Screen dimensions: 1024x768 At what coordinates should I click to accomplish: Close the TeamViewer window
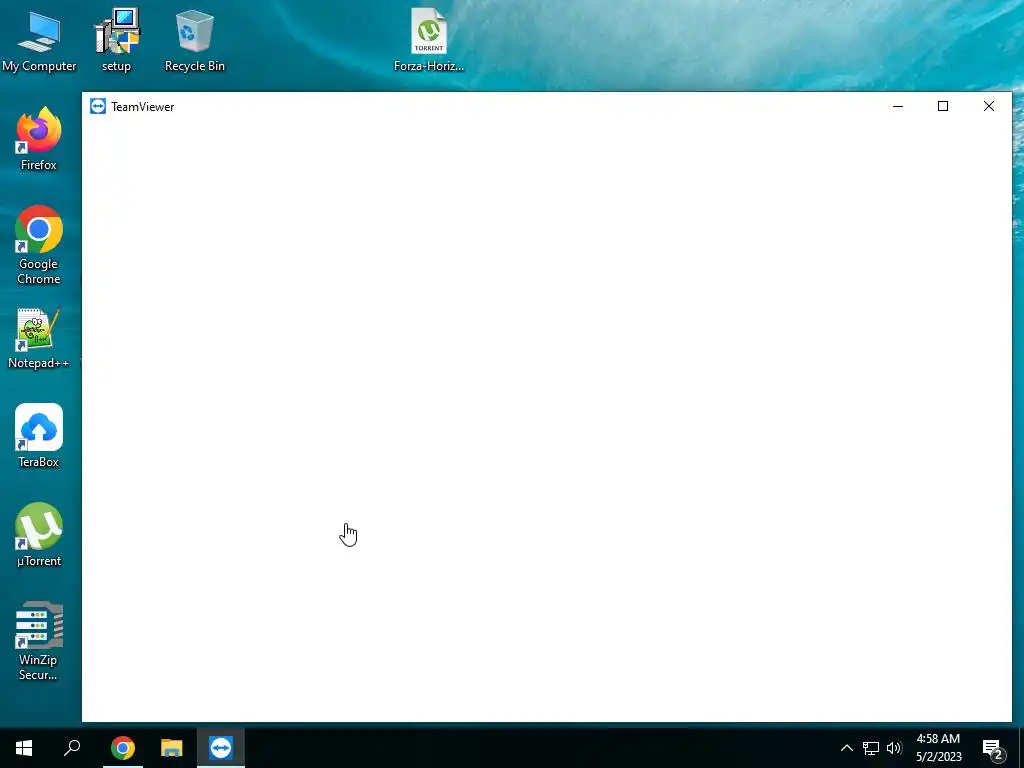[989, 106]
